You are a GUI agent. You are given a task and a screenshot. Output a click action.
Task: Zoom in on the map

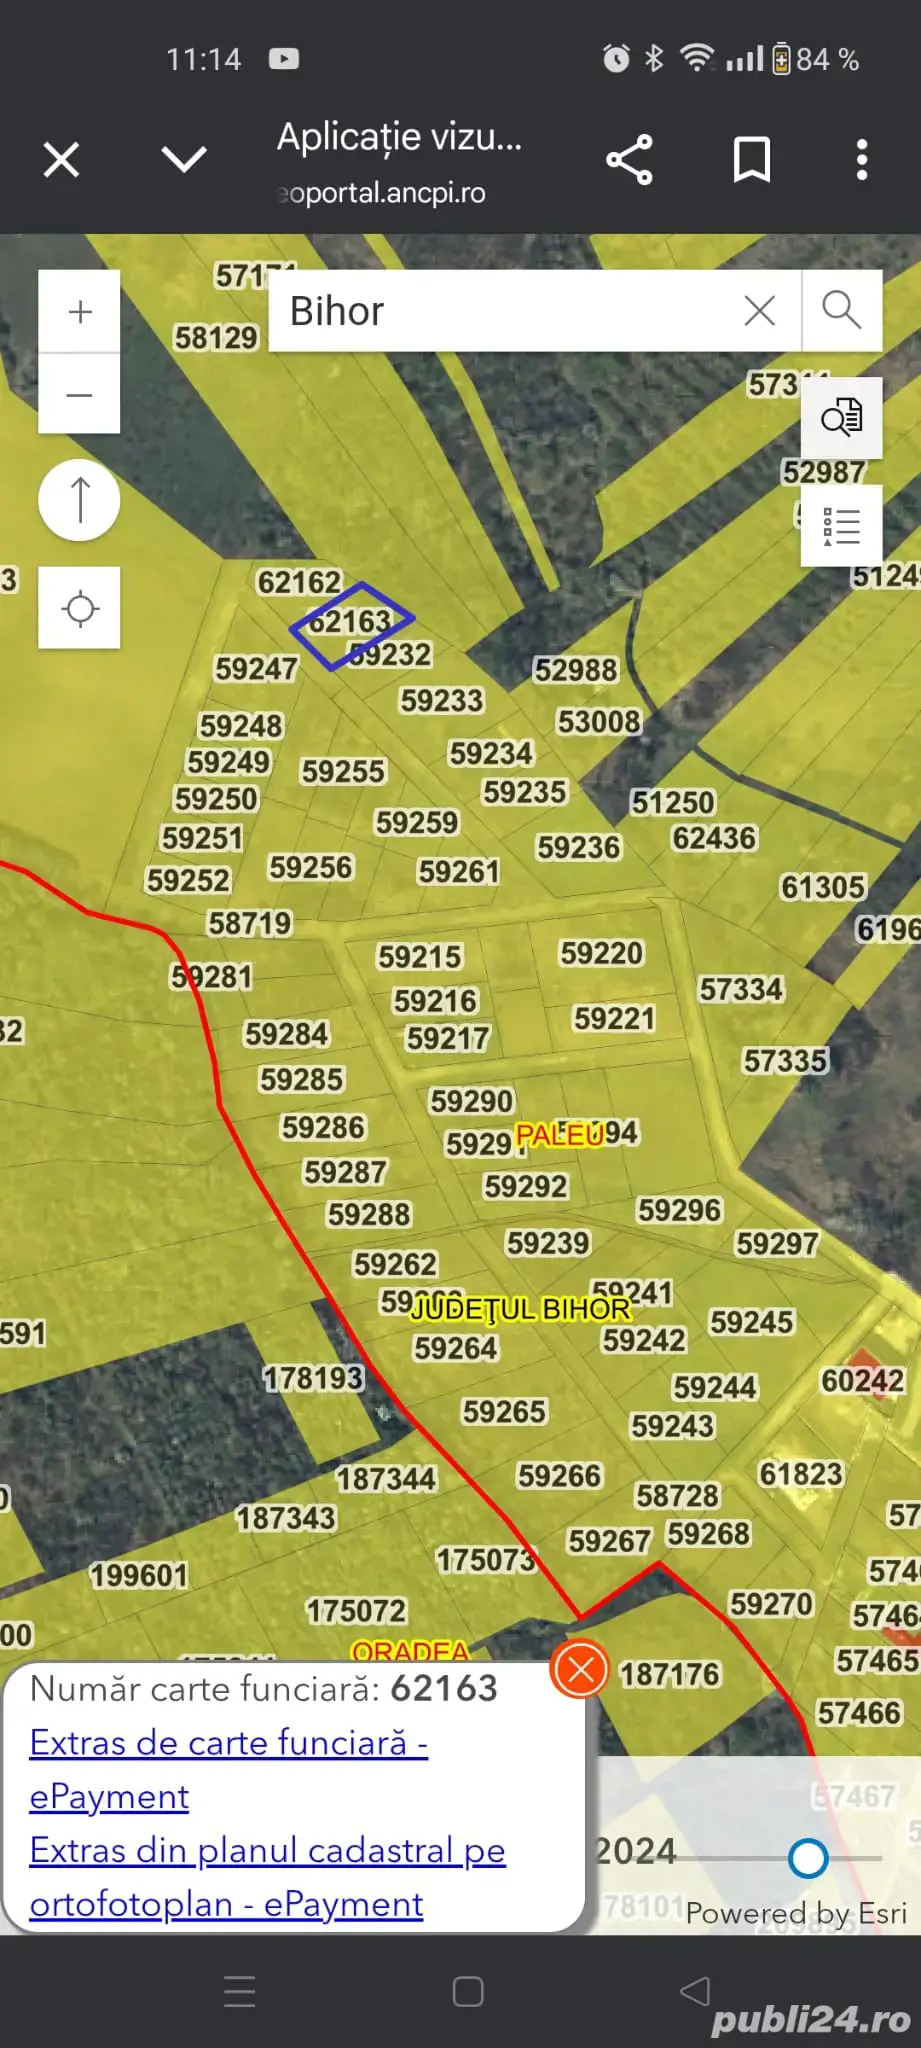coord(80,312)
